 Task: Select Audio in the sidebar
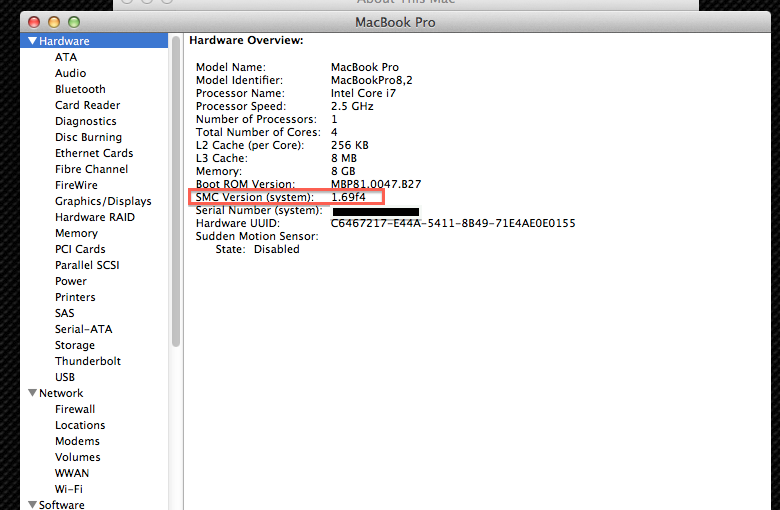point(70,73)
